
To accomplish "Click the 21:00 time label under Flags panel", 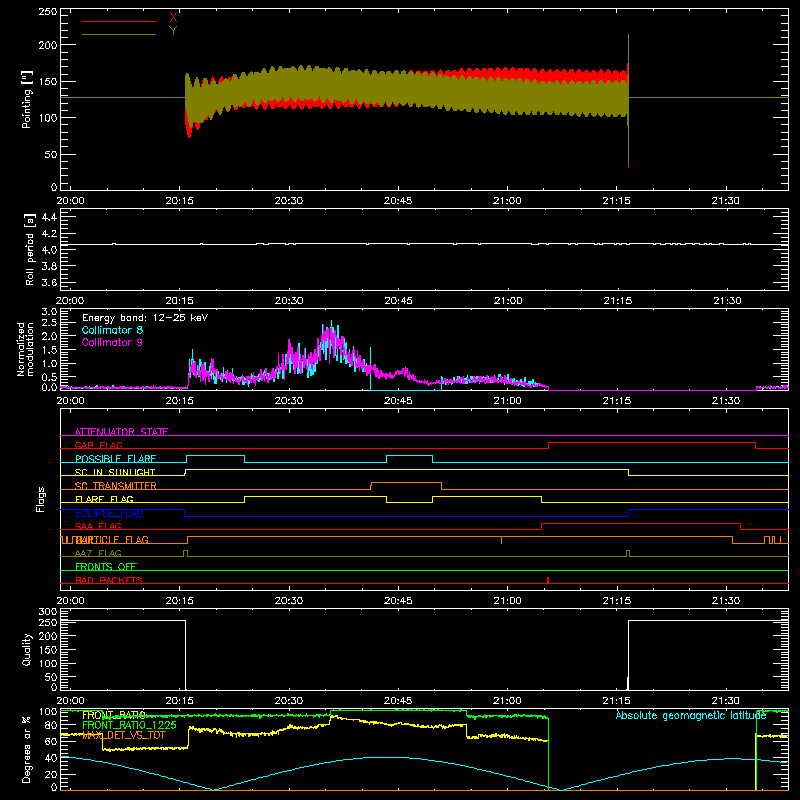I will point(507,601).
